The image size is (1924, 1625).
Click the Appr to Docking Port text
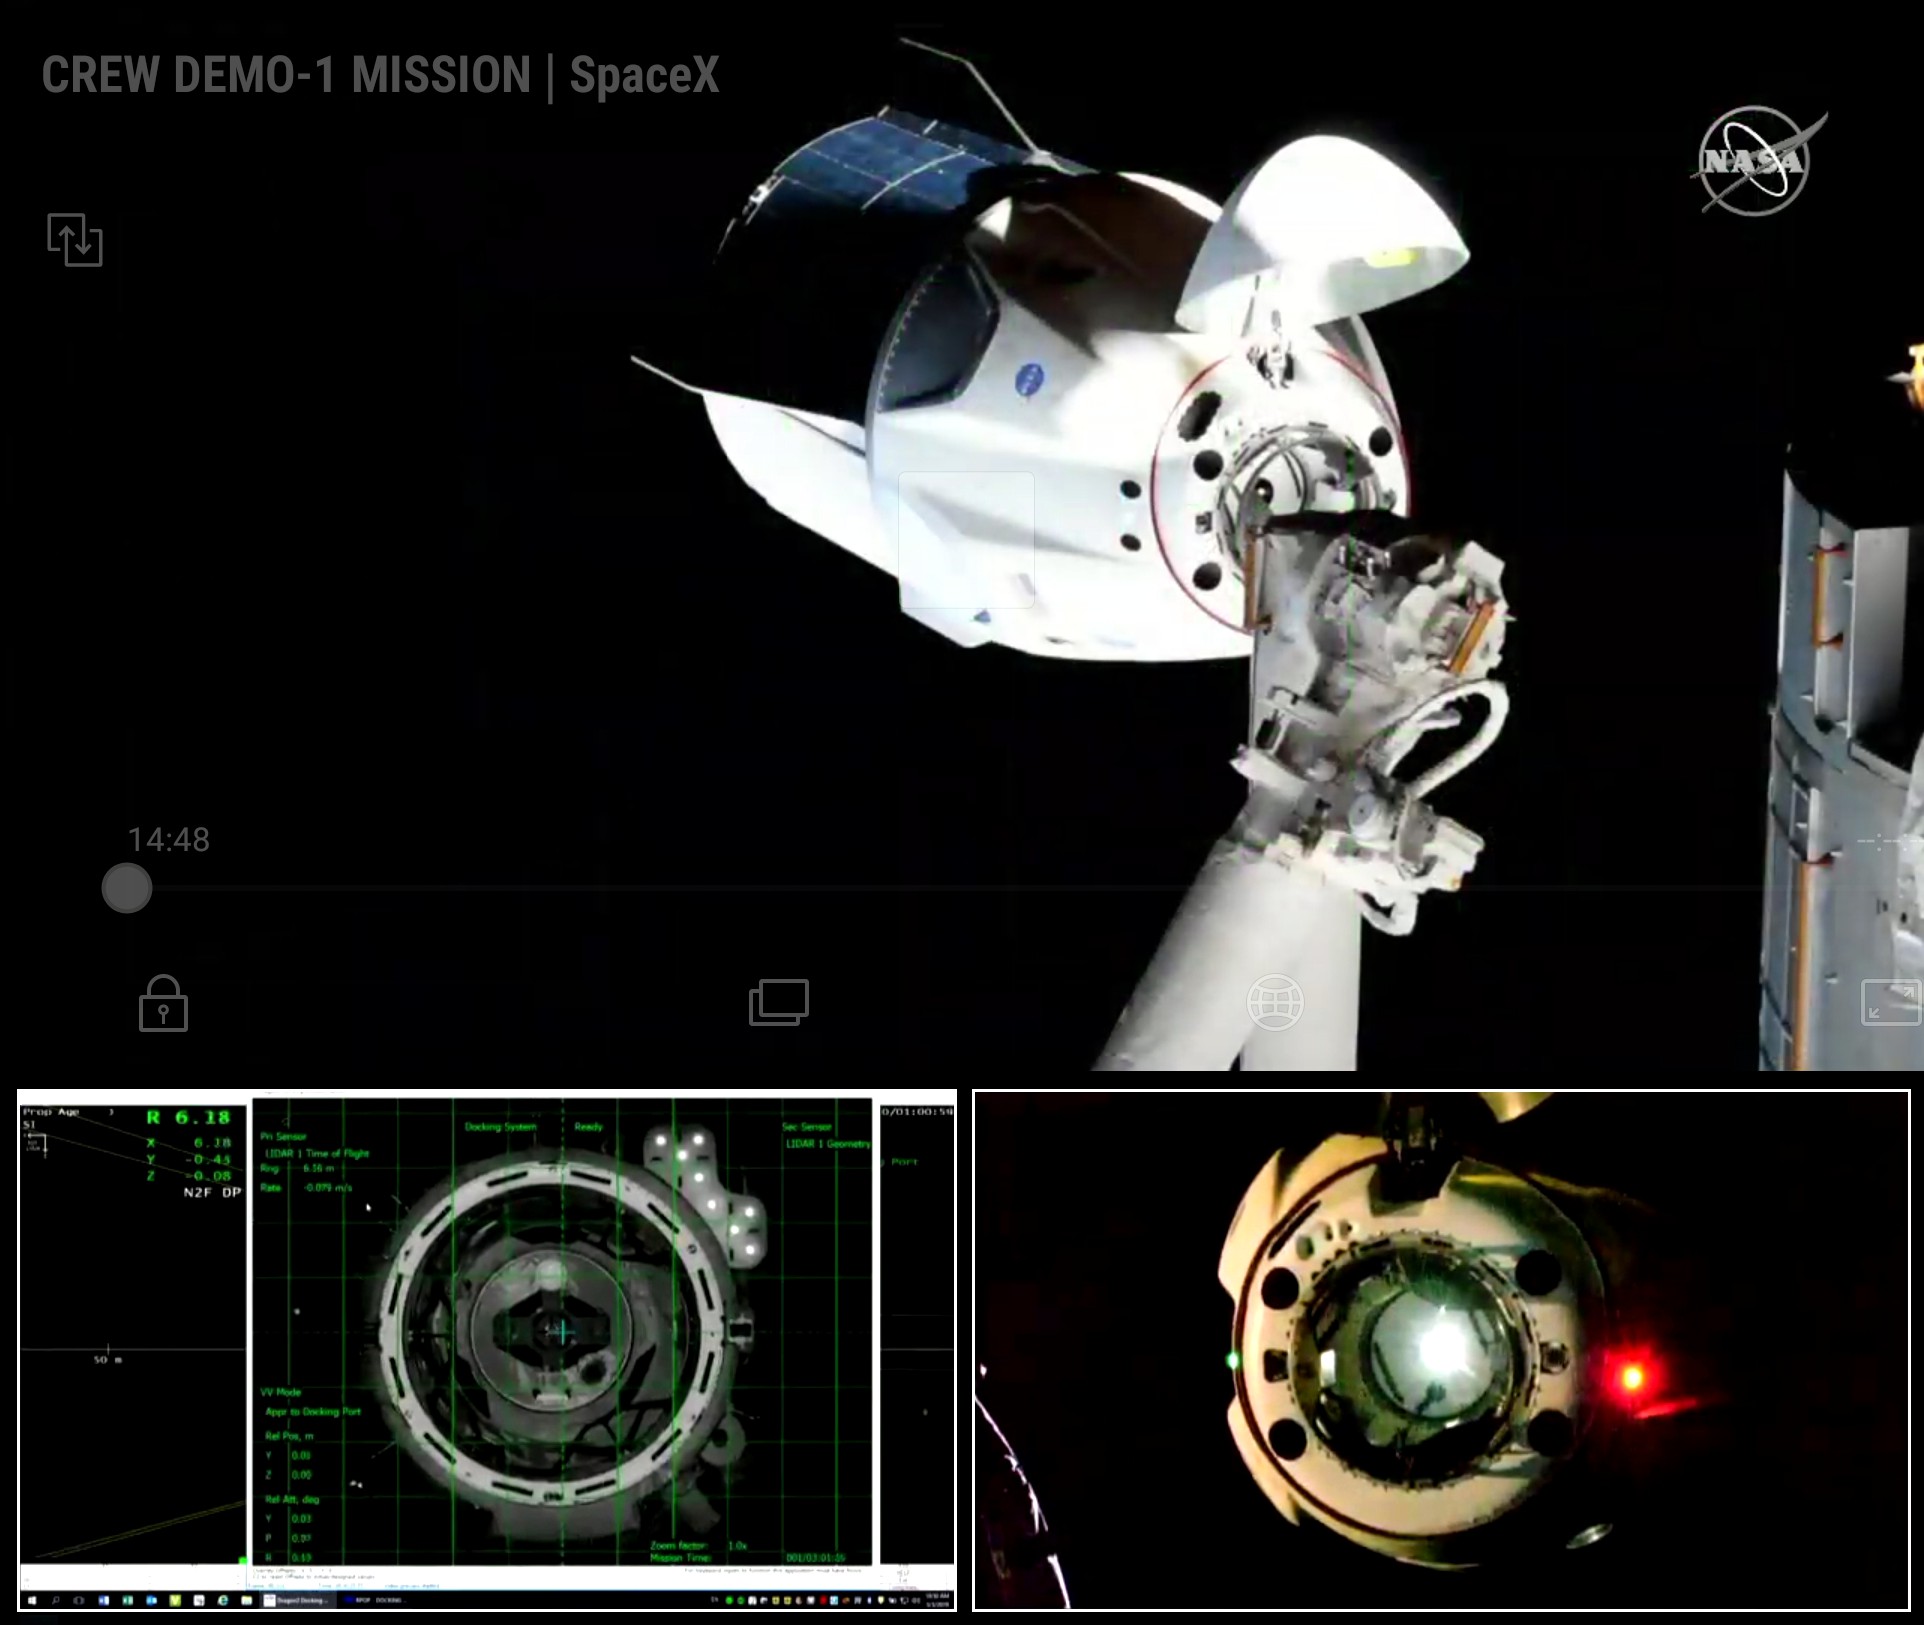[x=313, y=1412]
